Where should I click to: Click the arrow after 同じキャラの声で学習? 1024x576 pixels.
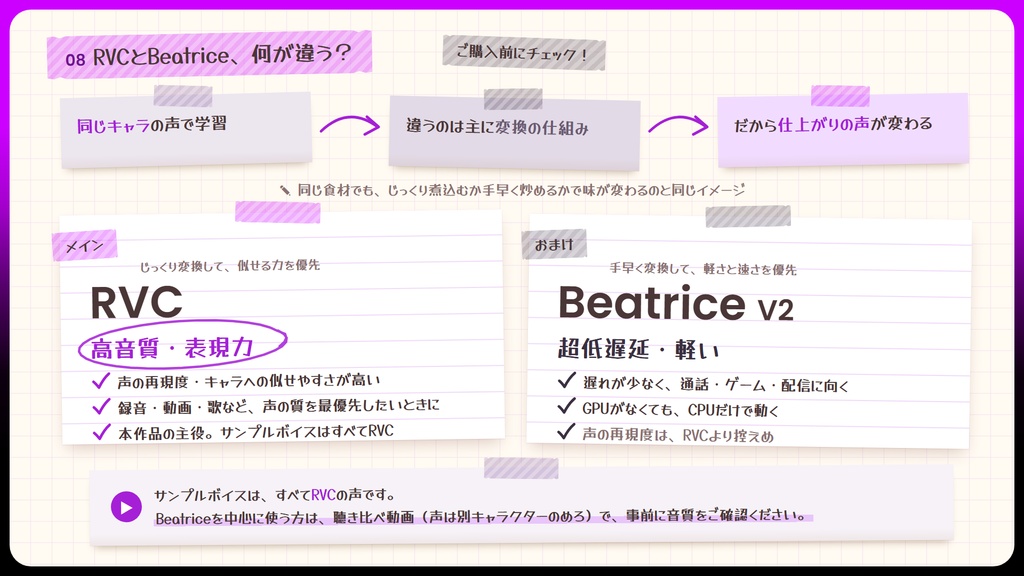click(350, 124)
